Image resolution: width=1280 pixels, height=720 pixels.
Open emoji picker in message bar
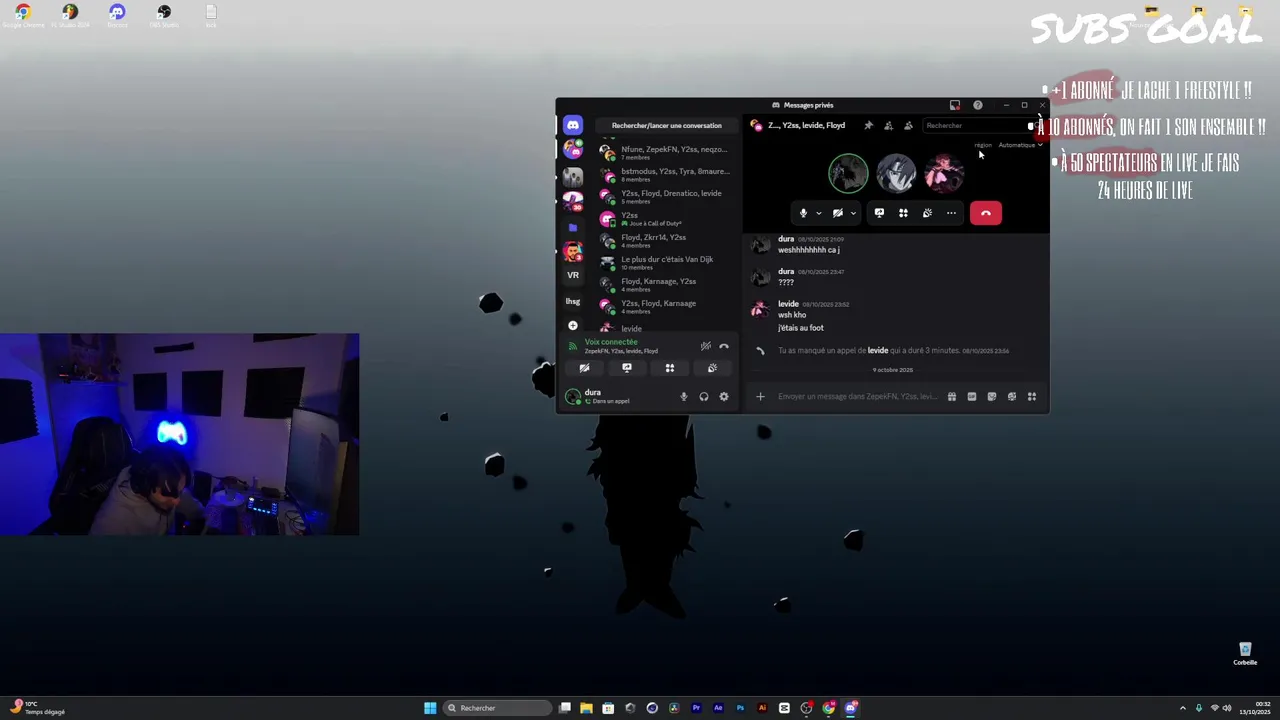tap(1012, 397)
